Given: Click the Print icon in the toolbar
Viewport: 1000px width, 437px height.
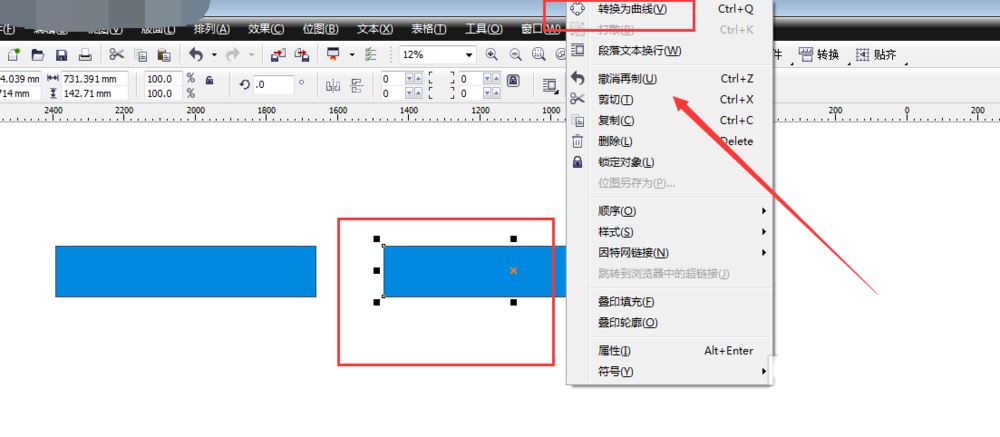Looking at the screenshot, I should [x=85, y=54].
